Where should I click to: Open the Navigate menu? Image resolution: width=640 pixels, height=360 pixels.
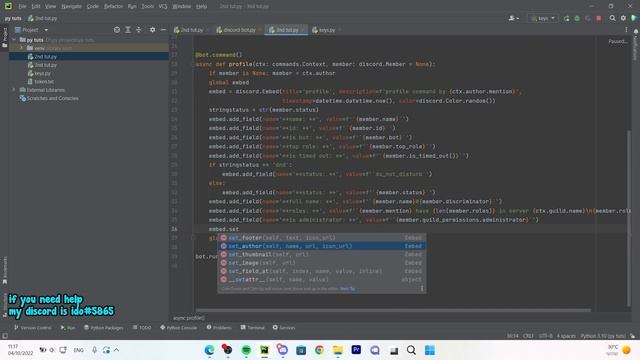(71, 6)
